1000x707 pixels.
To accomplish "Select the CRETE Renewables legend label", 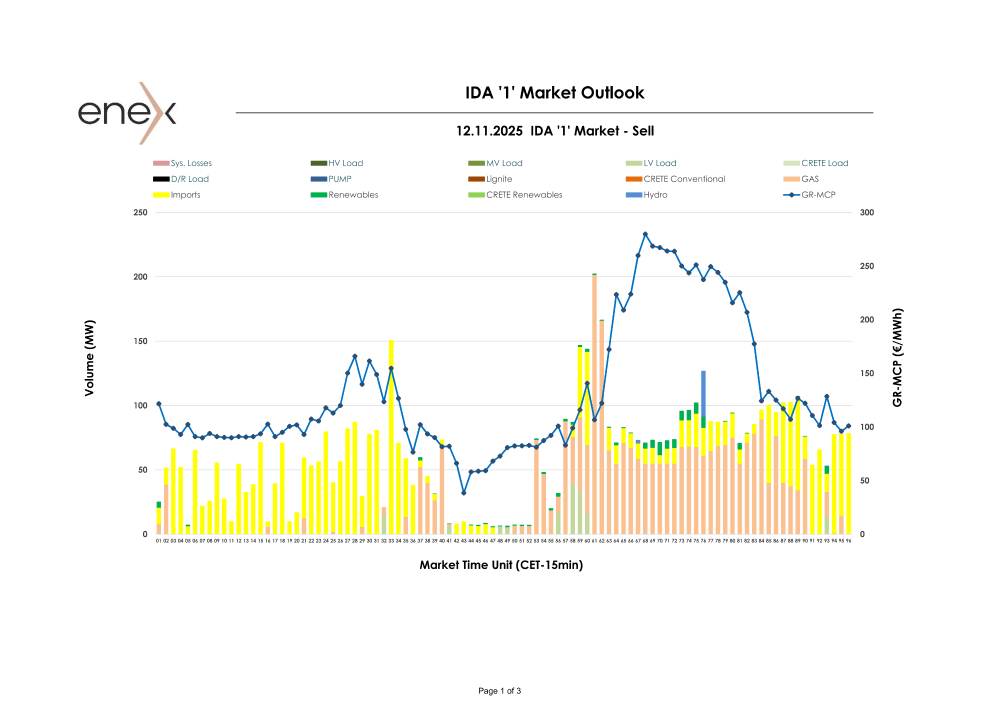I will click(524, 195).
